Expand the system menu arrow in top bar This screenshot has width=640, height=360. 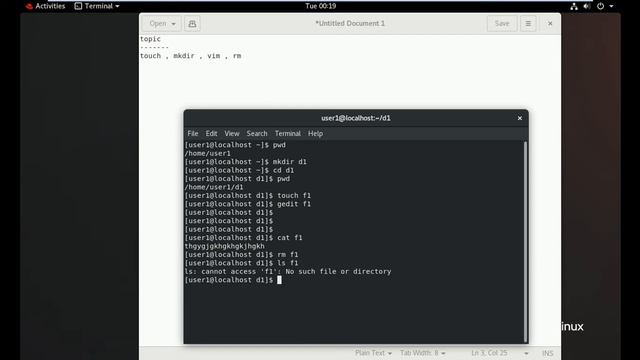point(611,6)
